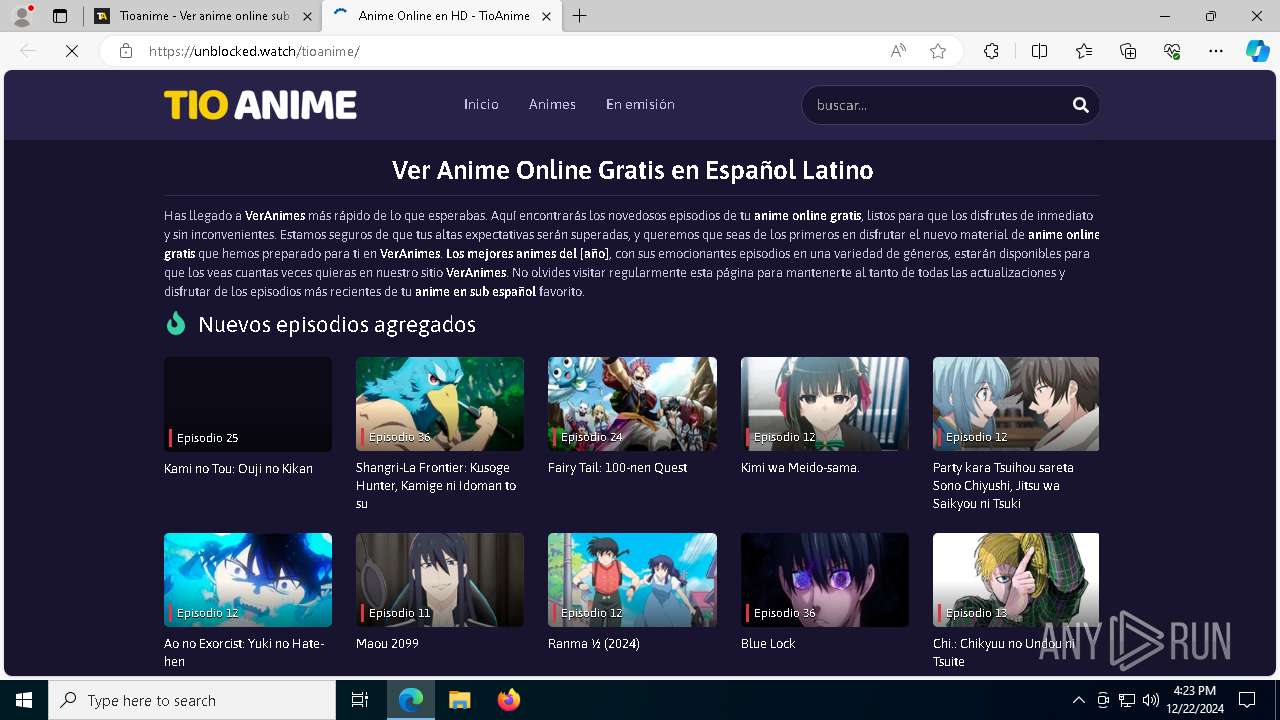Open Chi.: Chikyuu no Undou thumbnail
The width and height of the screenshot is (1280, 720).
(x=1016, y=580)
